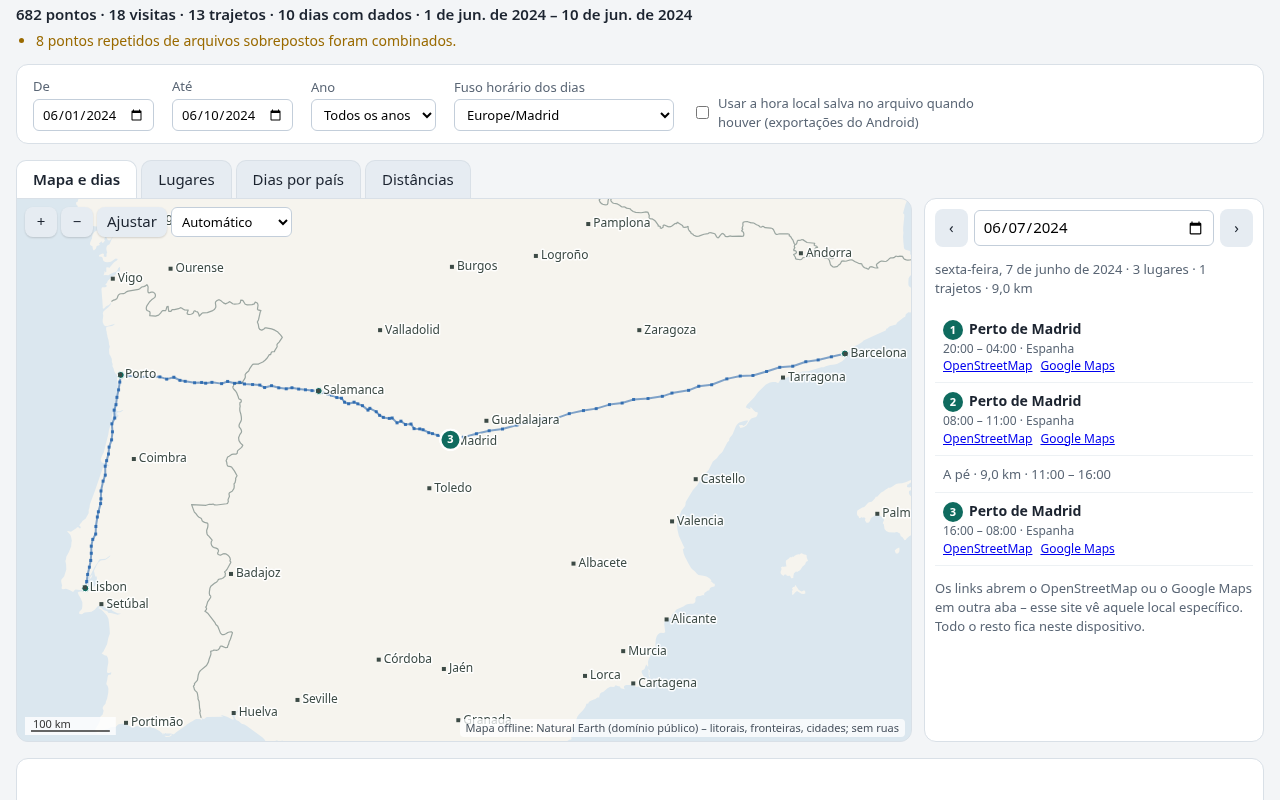Click map marker 3 at Madrid
The height and width of the screenshot is (800, 1280).
pos(450,439)
